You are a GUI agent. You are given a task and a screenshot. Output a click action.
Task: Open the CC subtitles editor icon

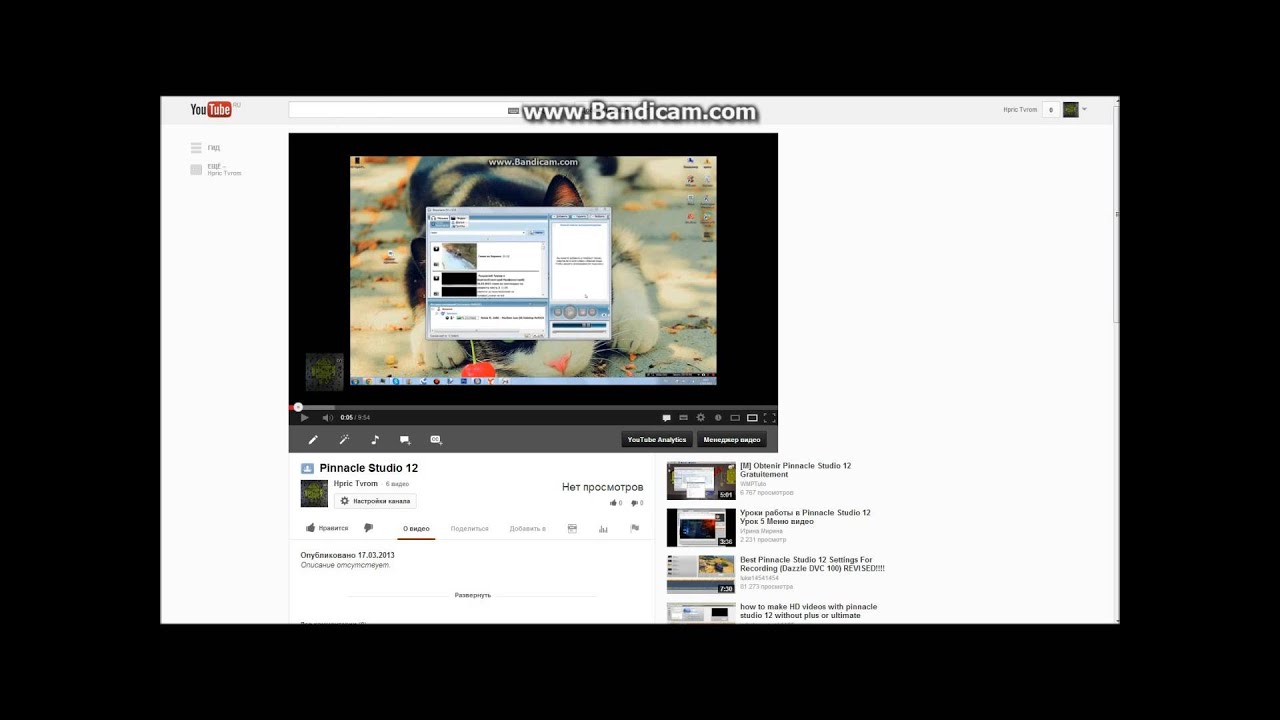(x=436, y=440)
